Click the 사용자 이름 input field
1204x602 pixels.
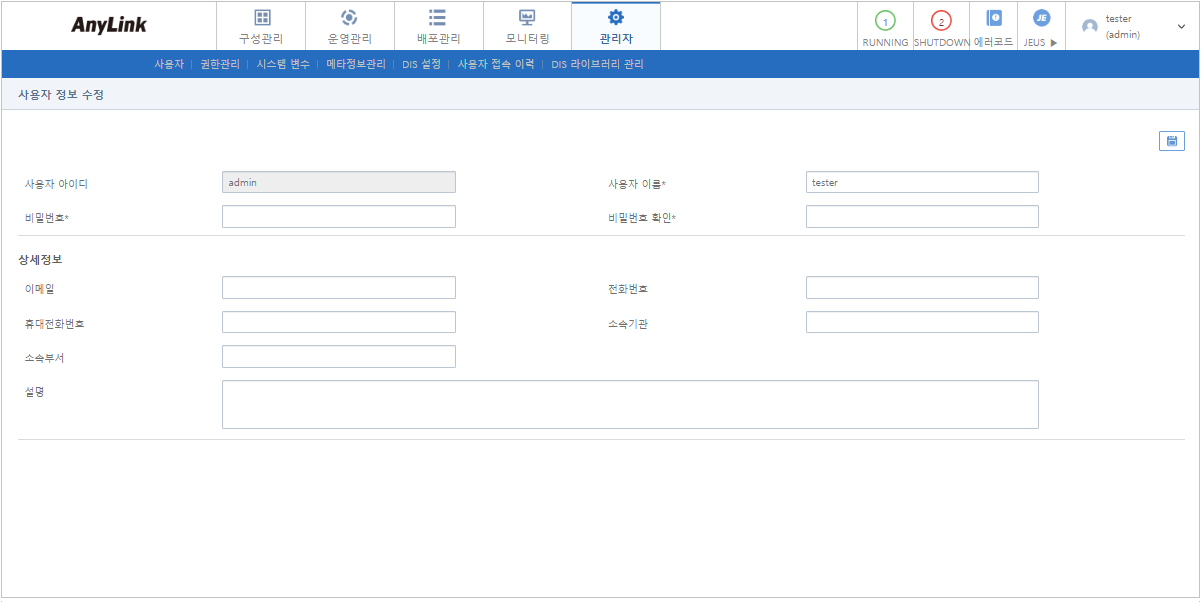[921, 181]
